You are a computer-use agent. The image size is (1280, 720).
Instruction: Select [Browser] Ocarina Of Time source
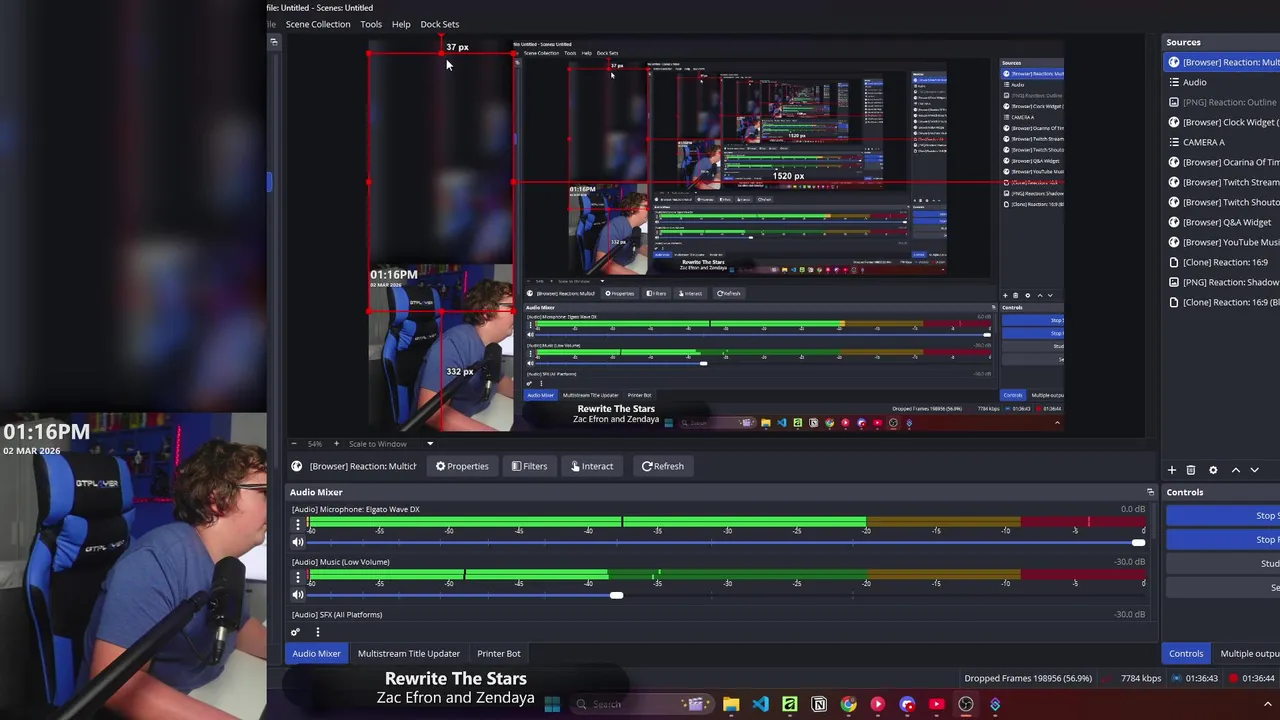(x=1223, y=162)
